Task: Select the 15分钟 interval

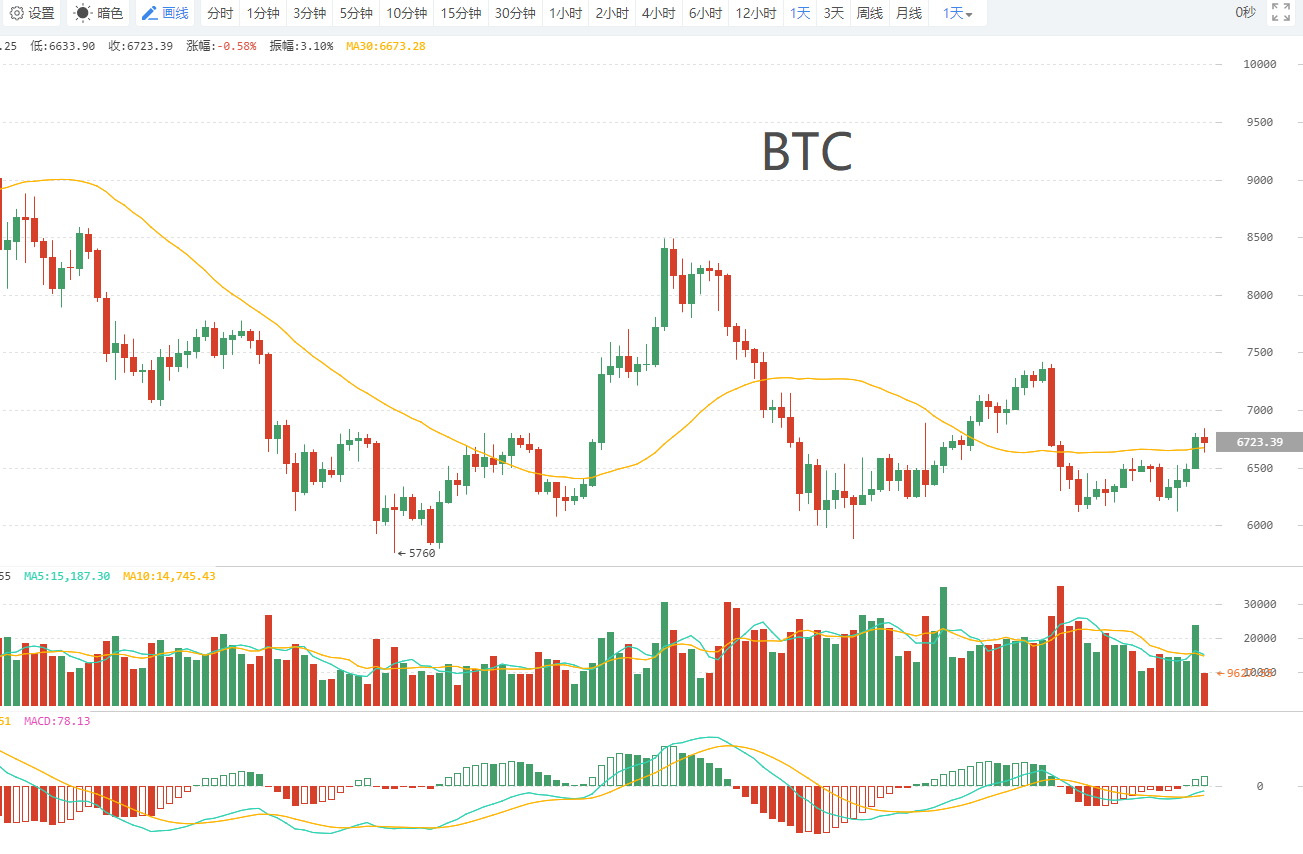Action: click(x=460, y=14)
